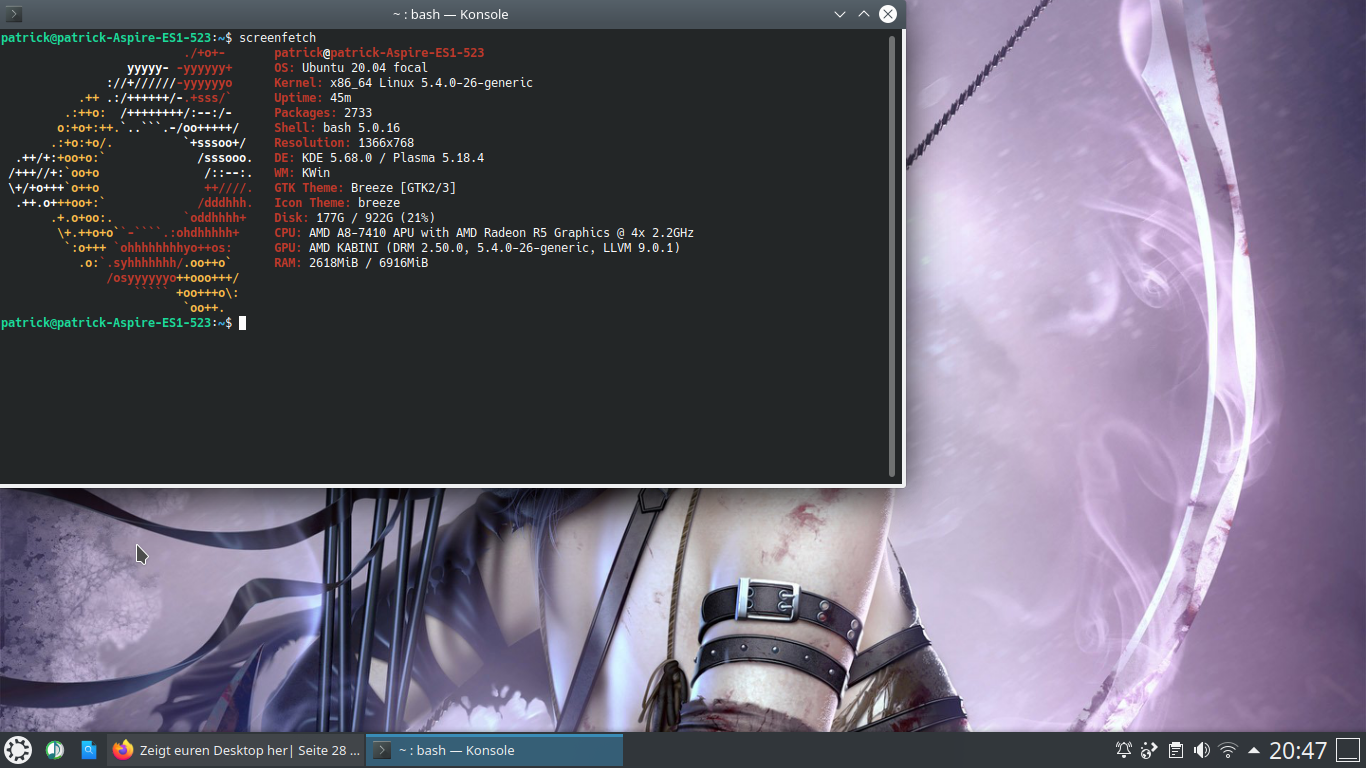Open the Wi-Fi networks tray applet
Image resolution: width=1366 pixels, height=768 pixels.
click(1228, 750)
